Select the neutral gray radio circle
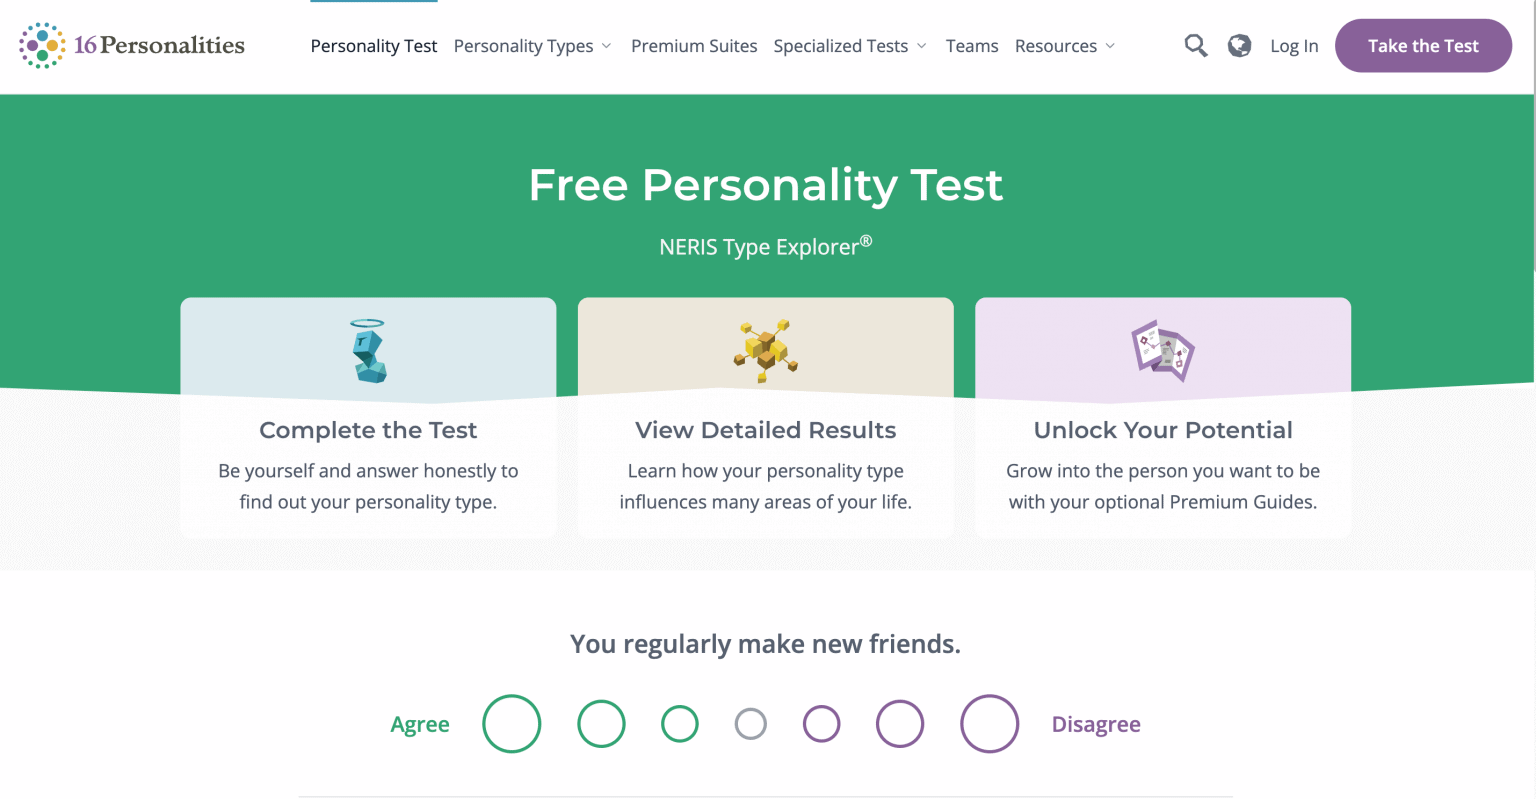Image resolution: width=1536 pixels, height=799 pixels. click(751, 723)
